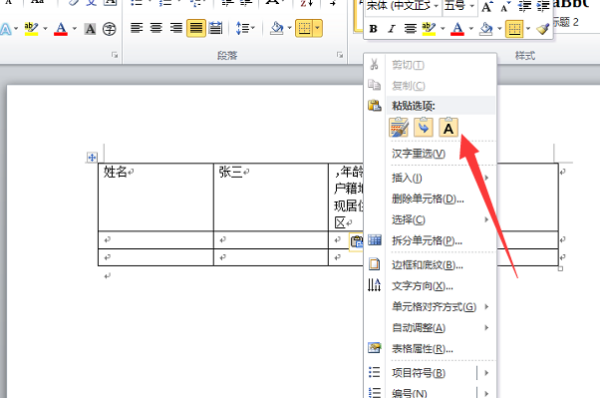
Task: Open ribbon highlight color dropdown arrow
Action: [x=45, y=29]
